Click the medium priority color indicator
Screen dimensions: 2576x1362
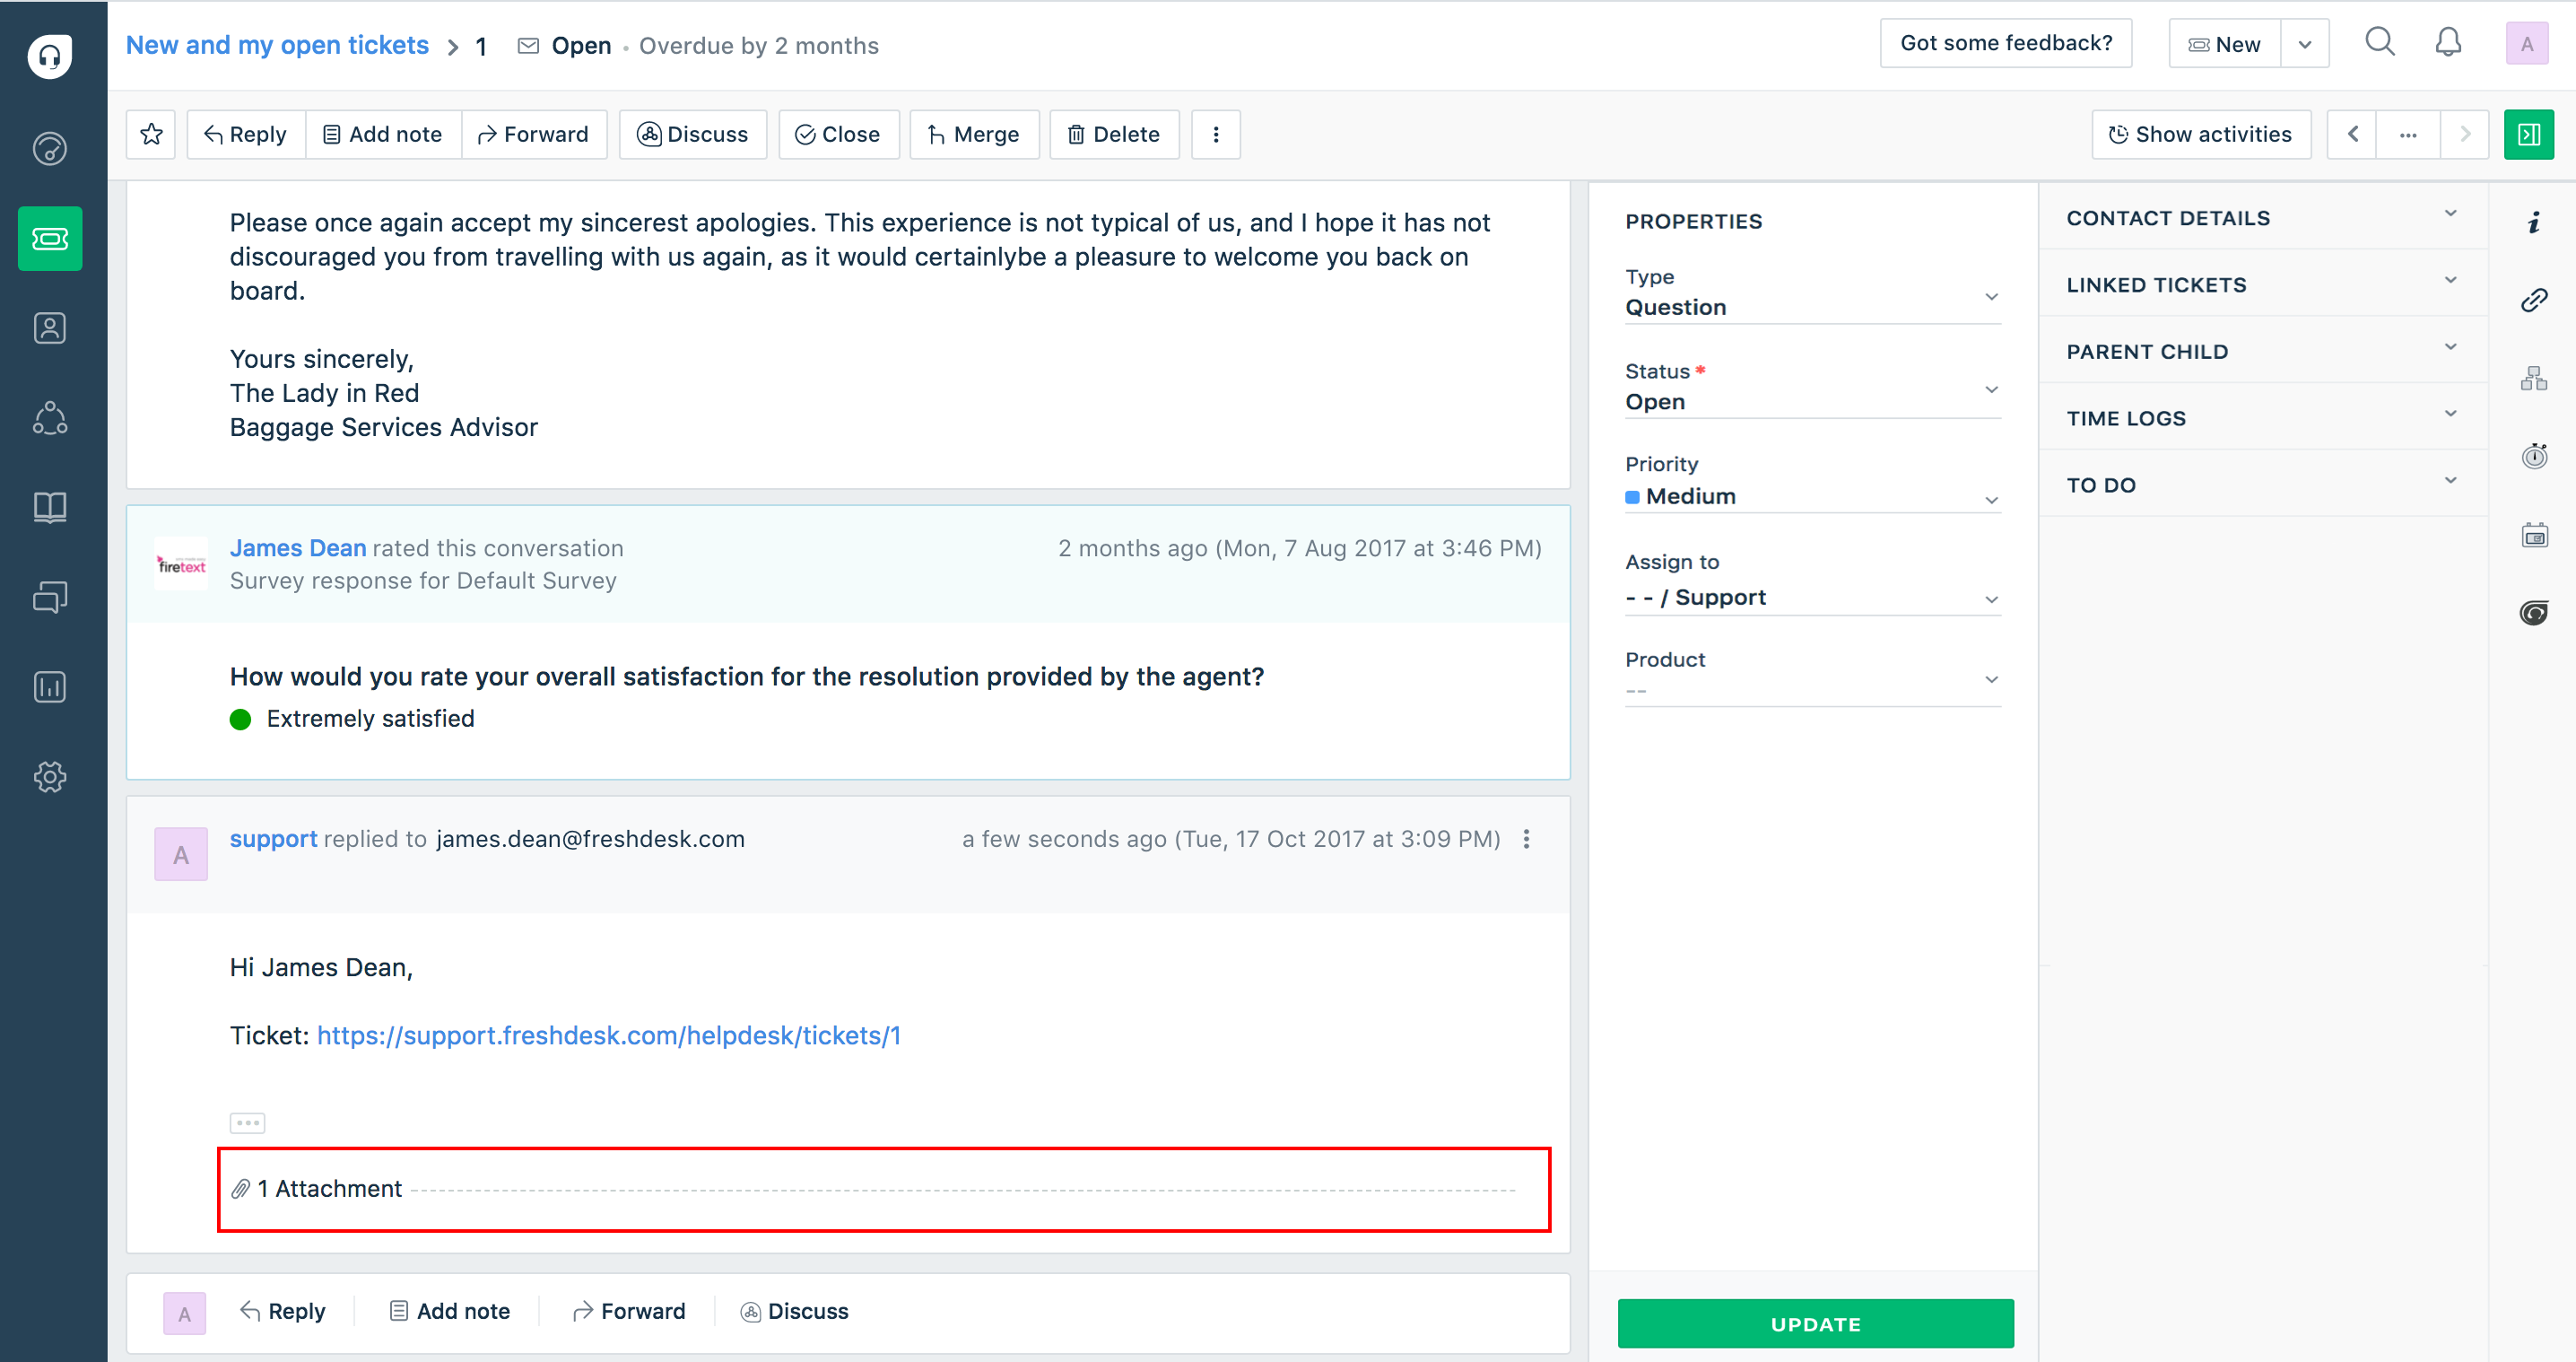click(1631, 494)
